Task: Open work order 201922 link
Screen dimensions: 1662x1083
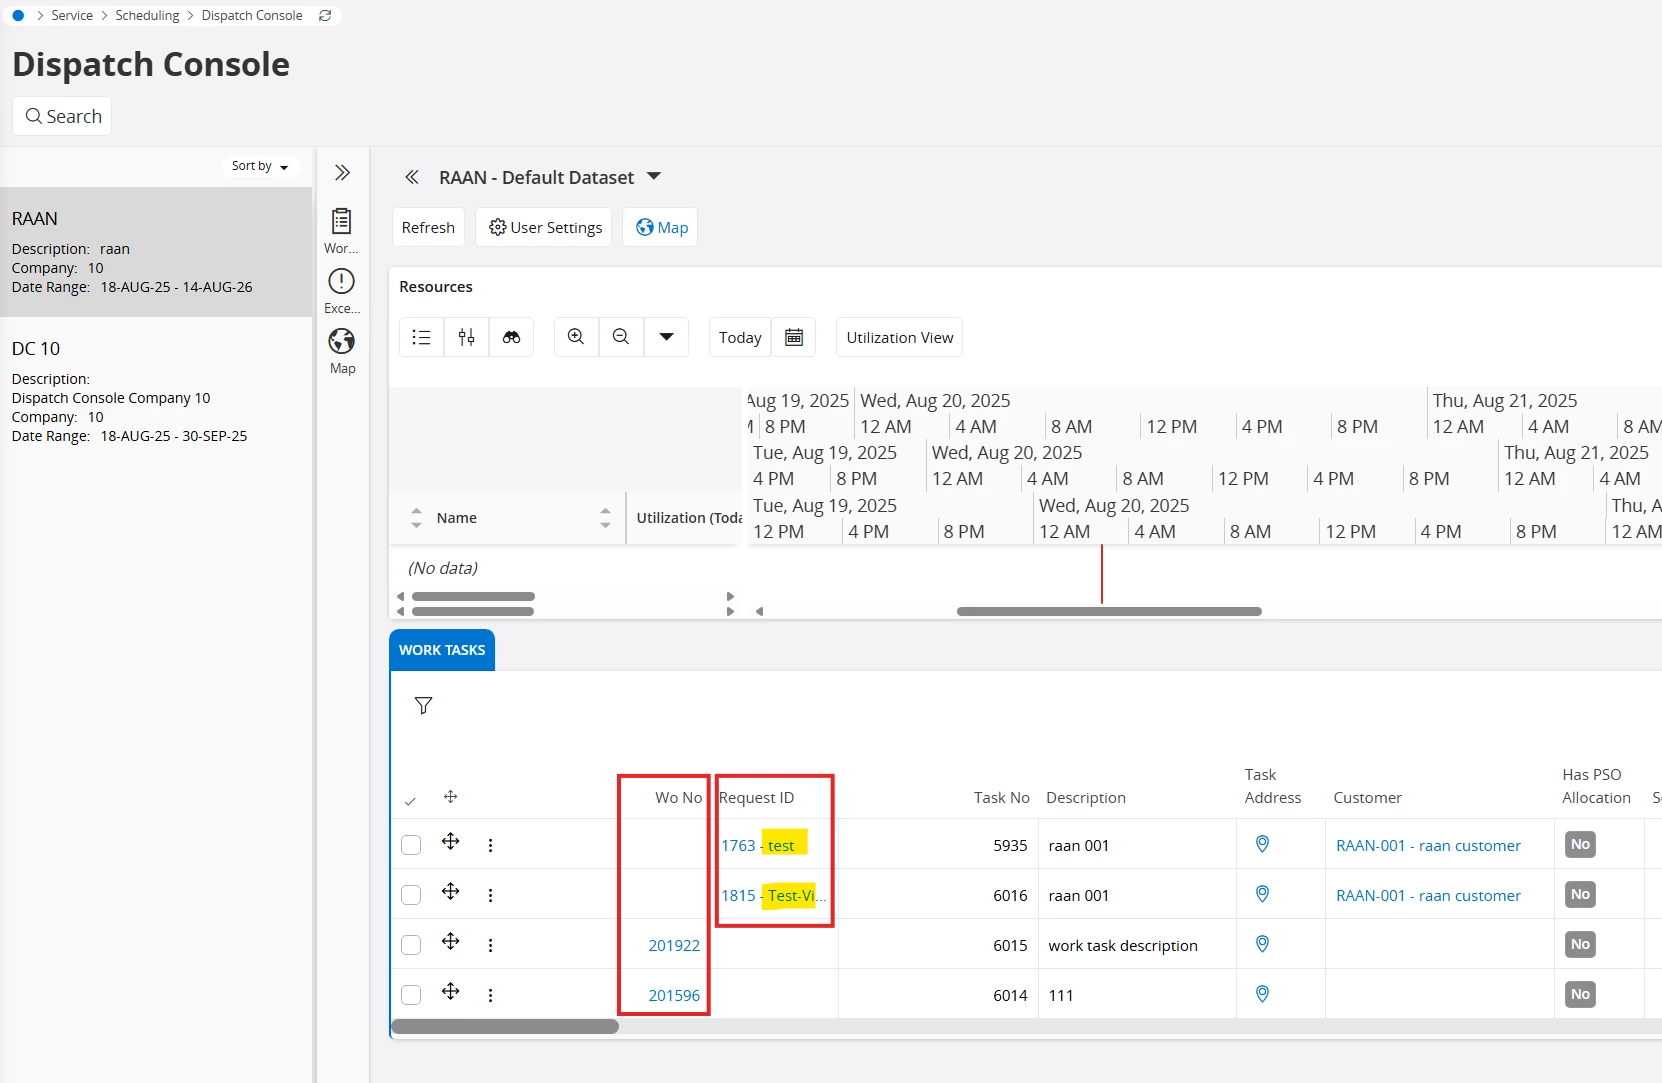Action: tap(674, 946)
